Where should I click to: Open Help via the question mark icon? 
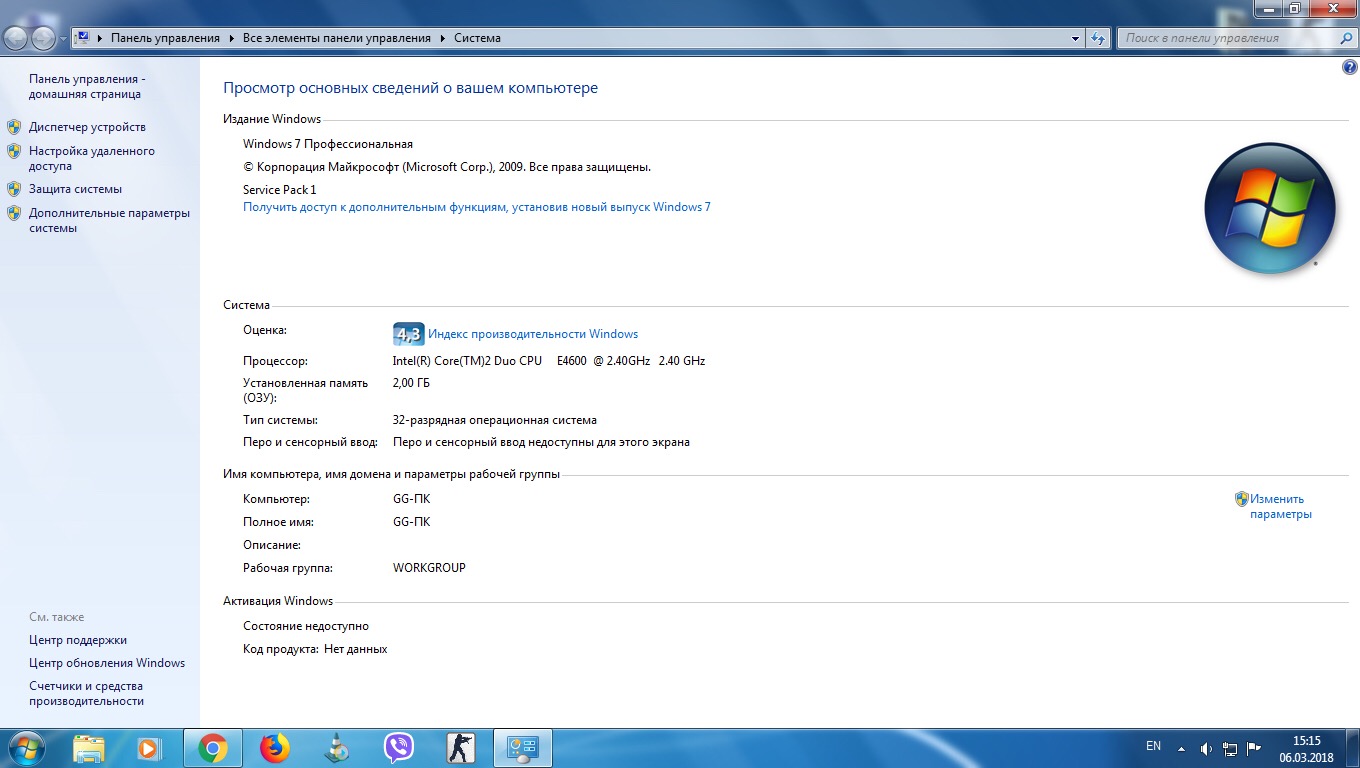(1349, 67)
